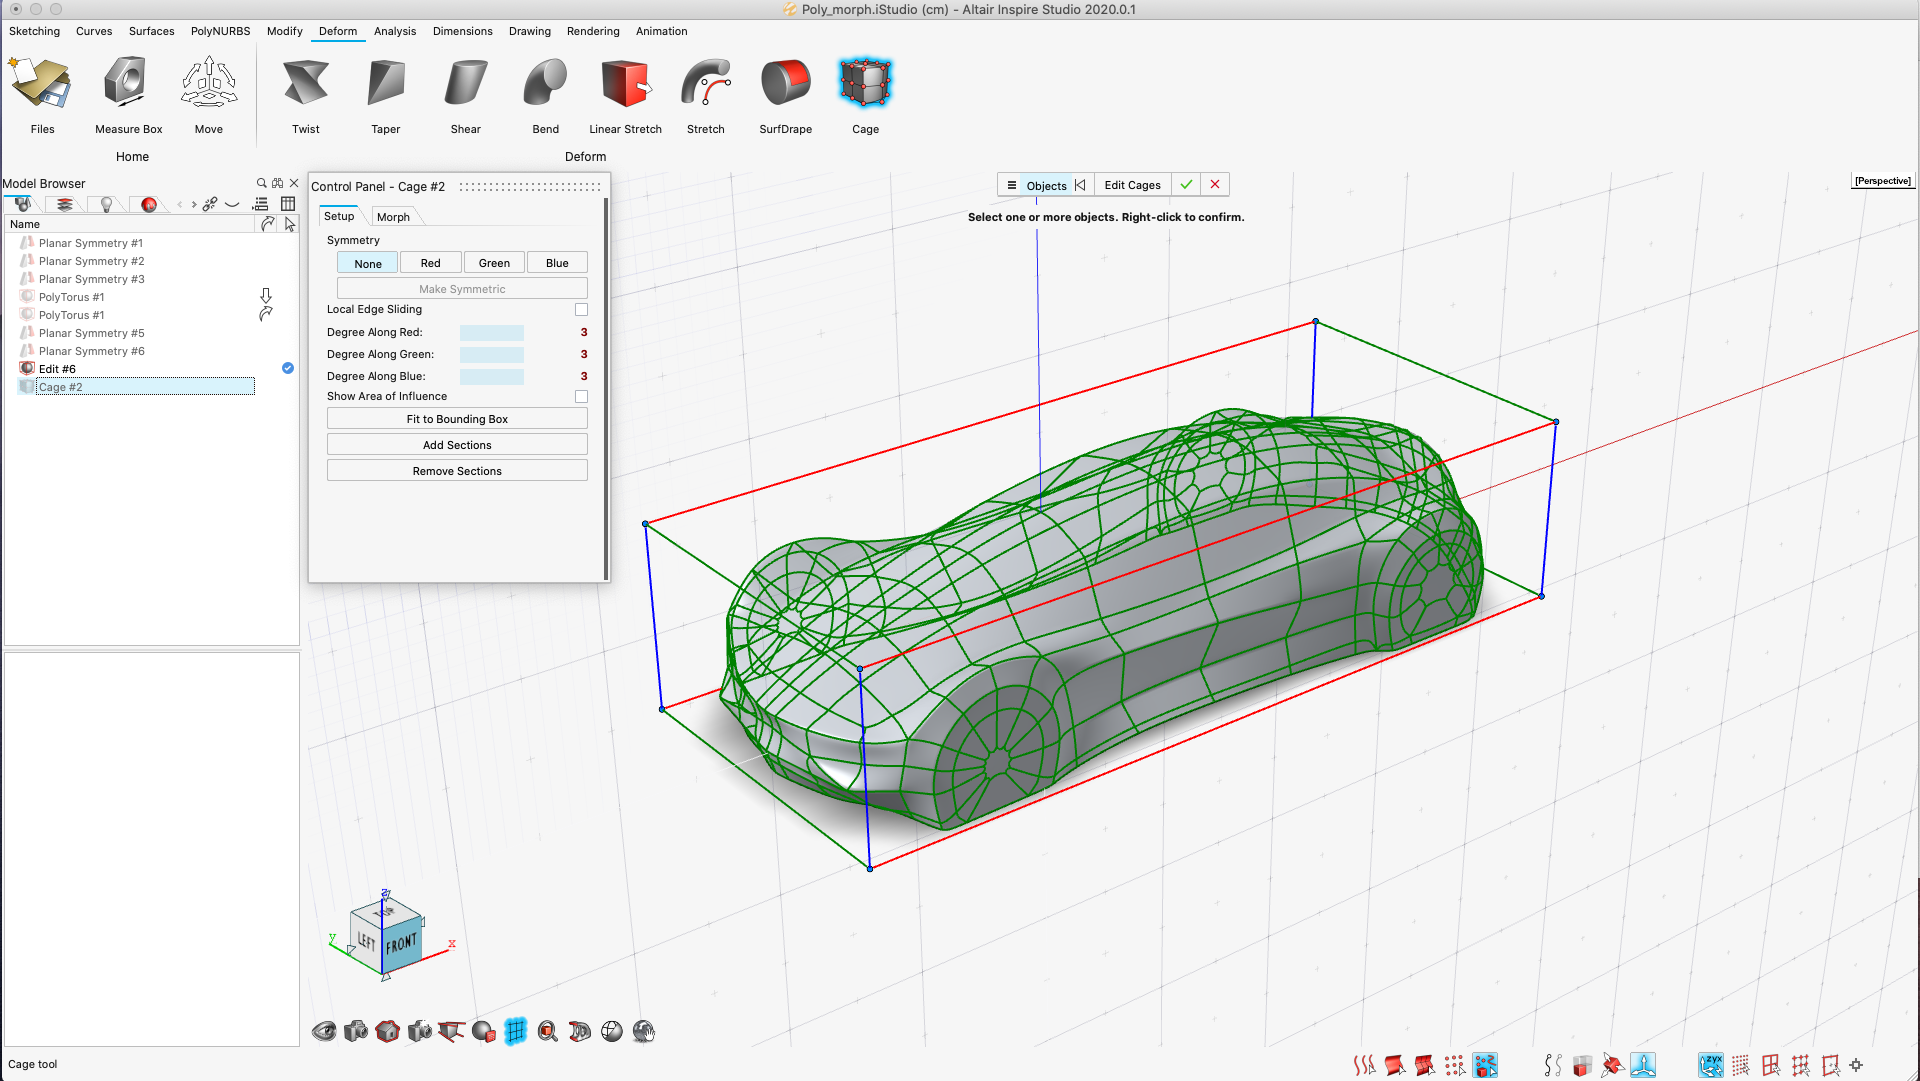Set symmetry to Green

[x=494, y=263]
